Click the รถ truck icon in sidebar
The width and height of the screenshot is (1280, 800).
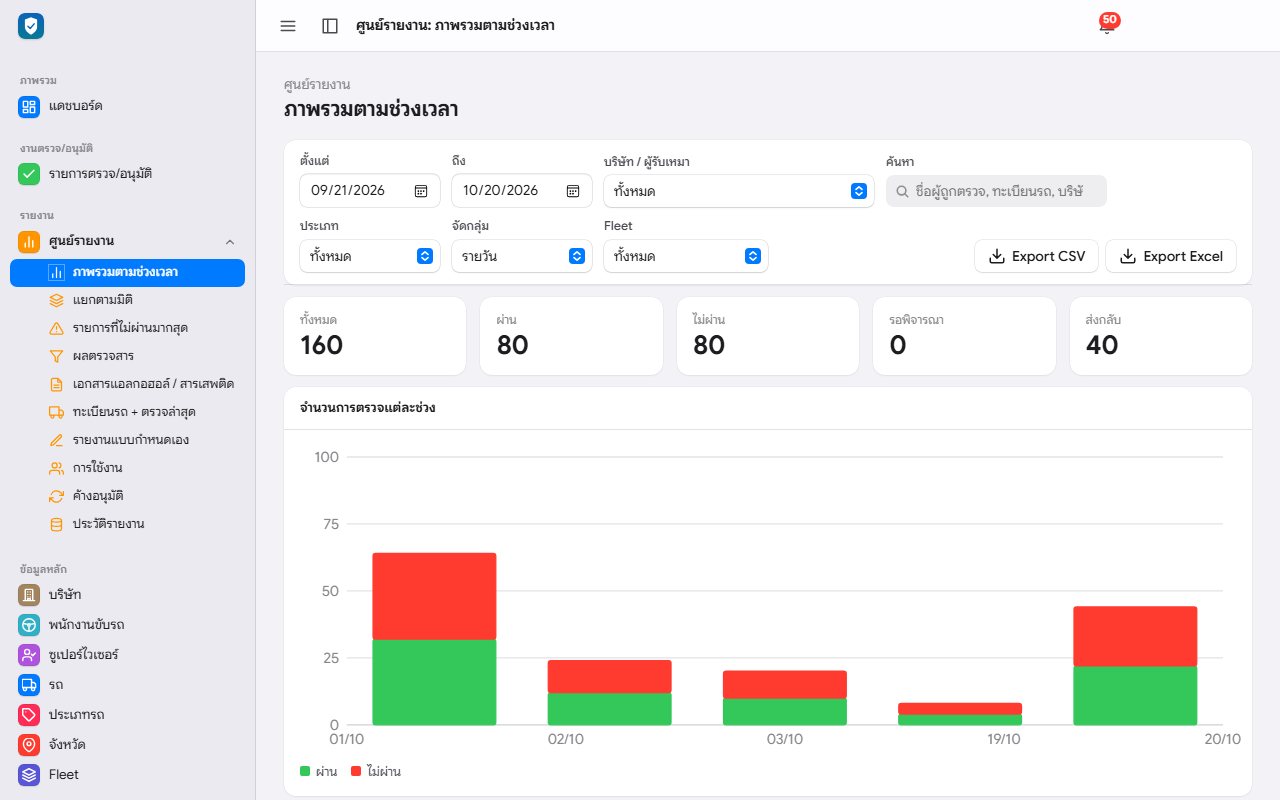[x=29, y=685]
